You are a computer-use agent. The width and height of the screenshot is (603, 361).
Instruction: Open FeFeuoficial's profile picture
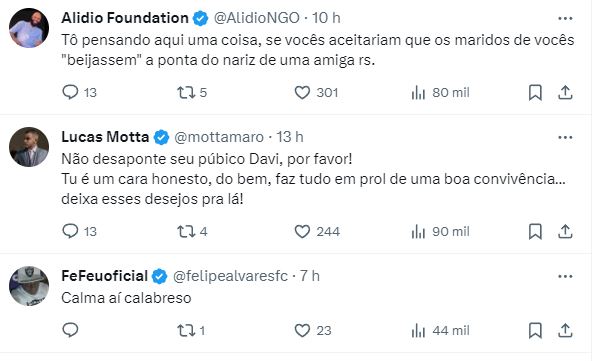click(x=29, y=286)
